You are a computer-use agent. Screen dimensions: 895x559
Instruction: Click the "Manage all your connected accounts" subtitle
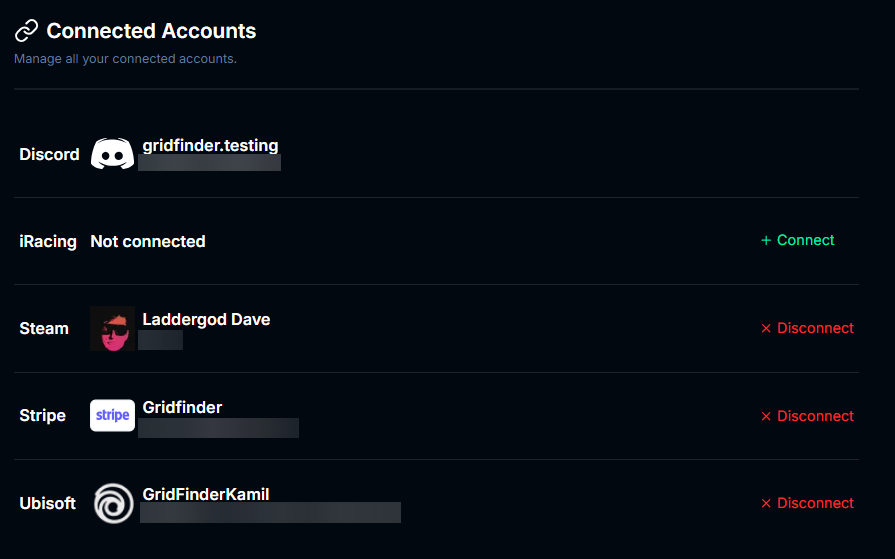coord(125,59)
